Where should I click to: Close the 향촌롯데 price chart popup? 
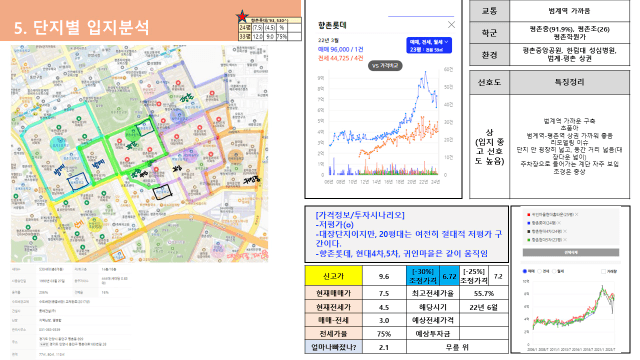(x=451, y=25)
